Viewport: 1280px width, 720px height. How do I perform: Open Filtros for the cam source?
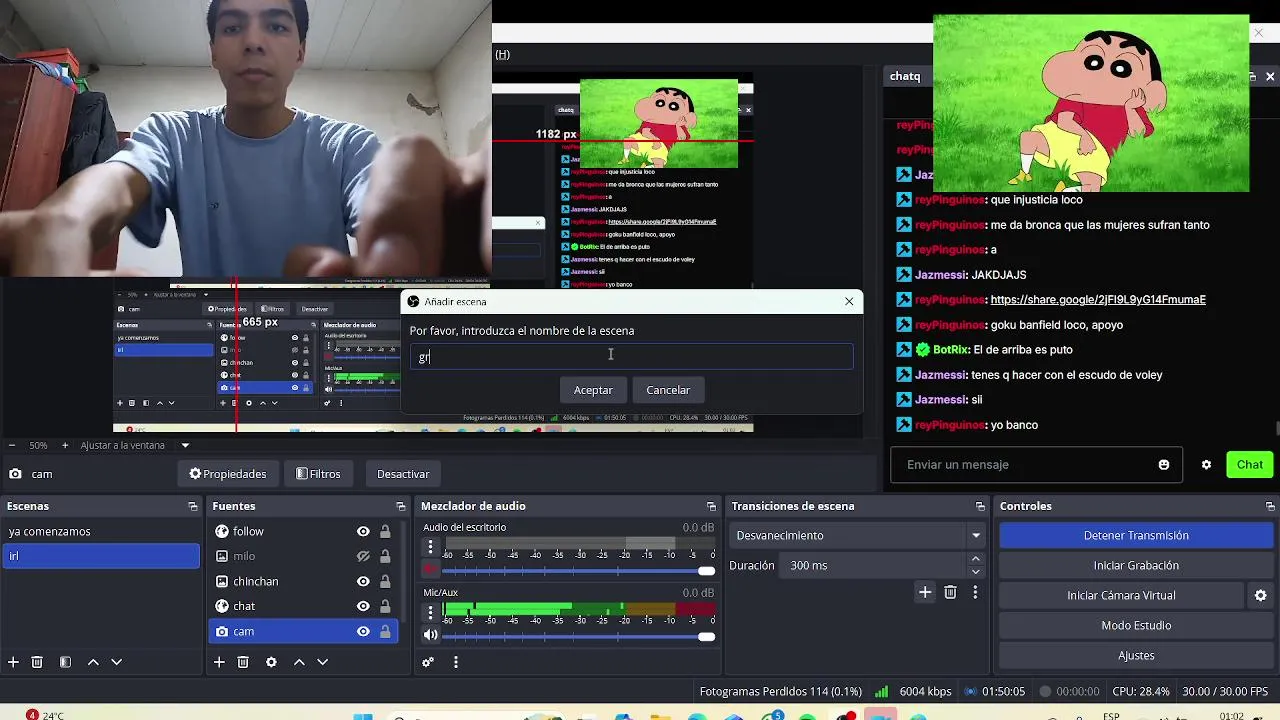(x=318, y=474)
